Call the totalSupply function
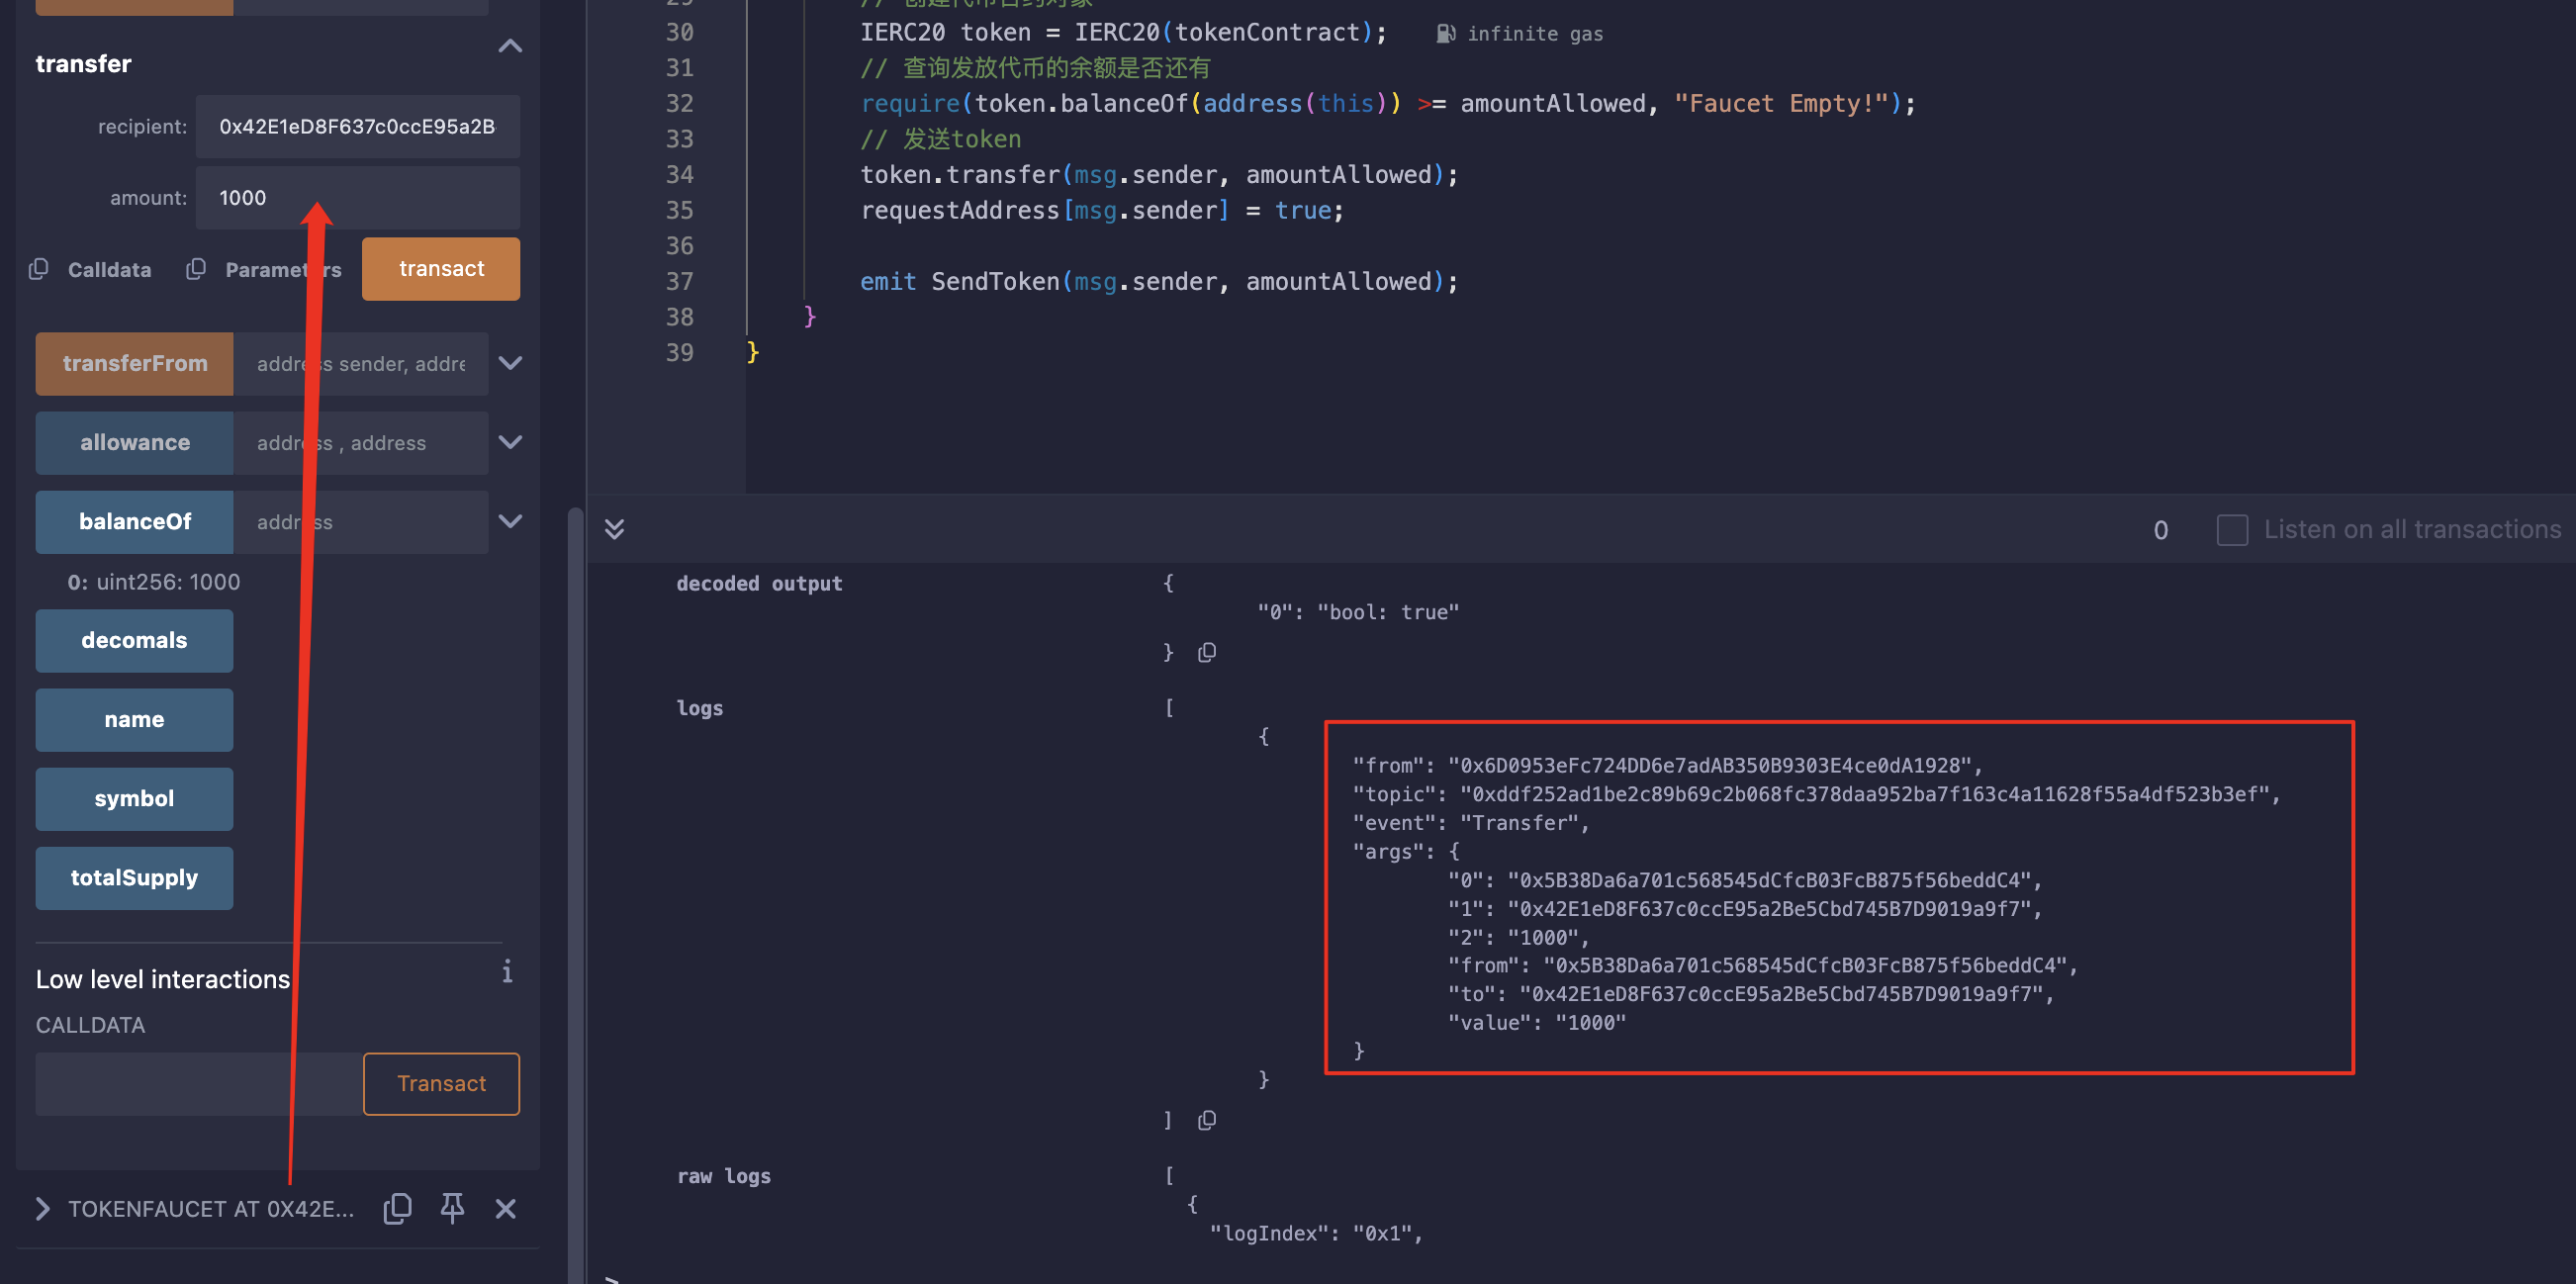This screenshot has width=2576, height=1284. point(134,878)
